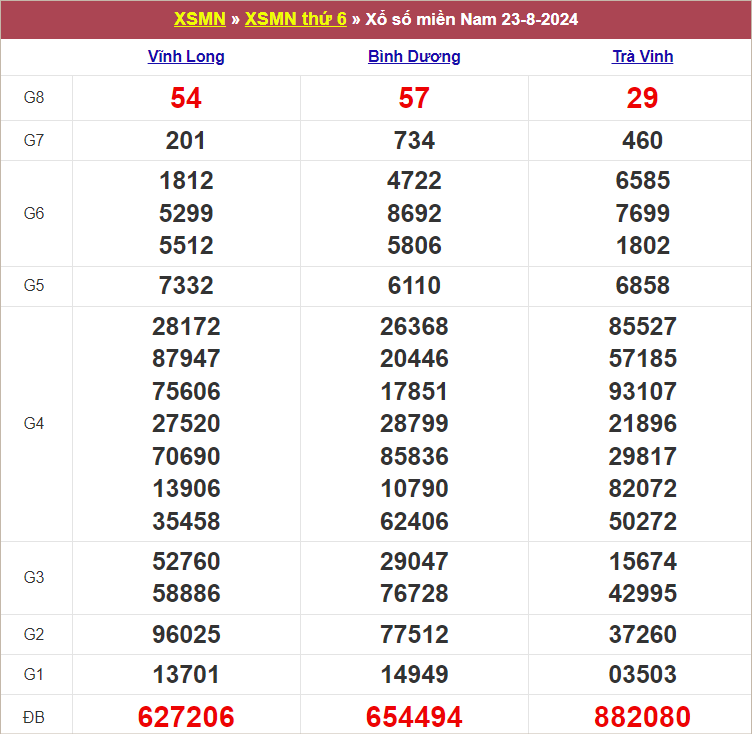Select the G3 value 76728

point(414,593)
